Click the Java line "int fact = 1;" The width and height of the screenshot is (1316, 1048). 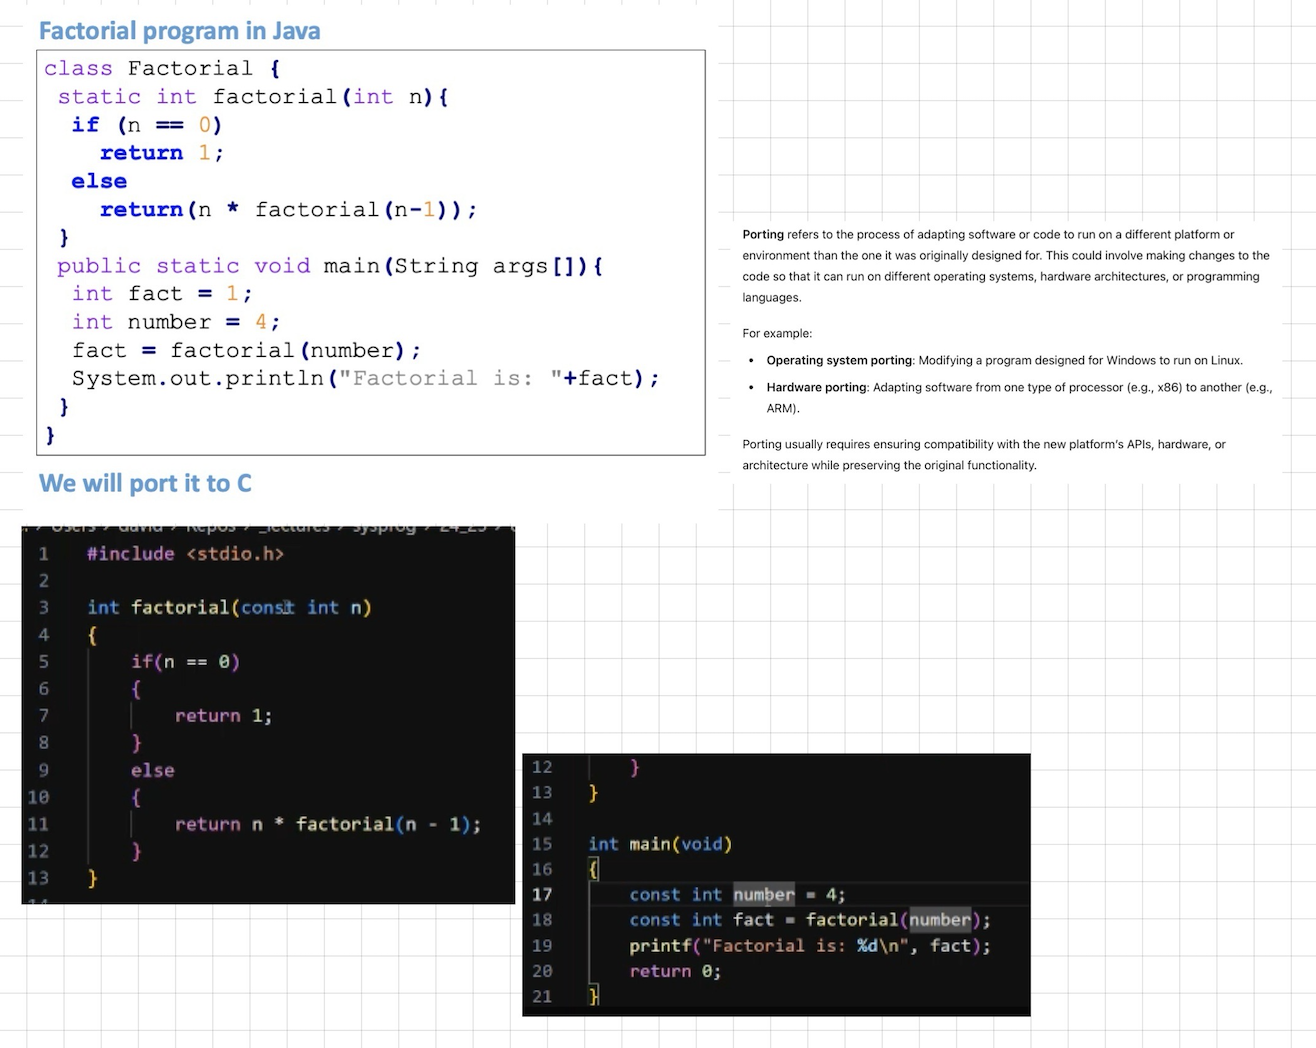pos(162,294)
